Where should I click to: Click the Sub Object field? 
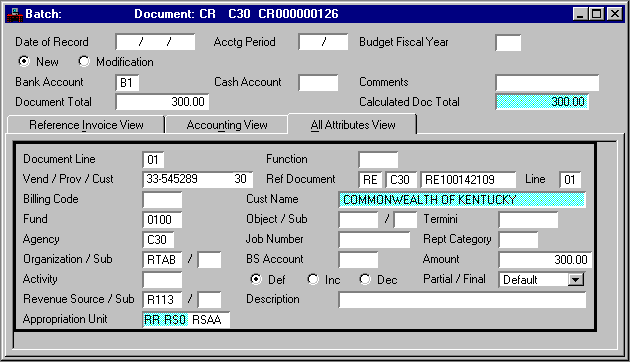pos(405,220)
